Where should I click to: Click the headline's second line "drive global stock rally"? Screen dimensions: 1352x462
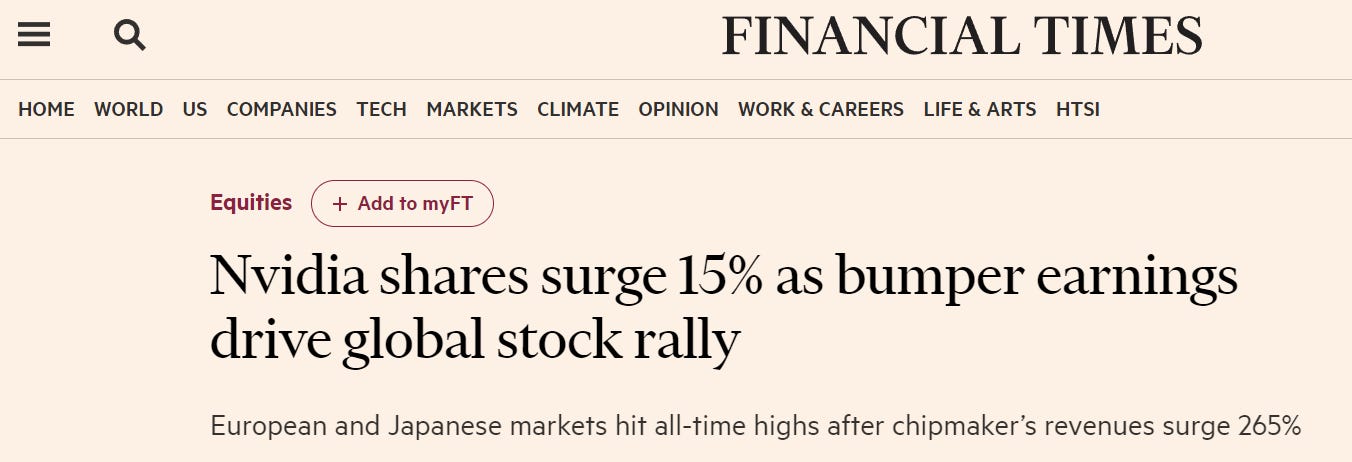[474, 340]
